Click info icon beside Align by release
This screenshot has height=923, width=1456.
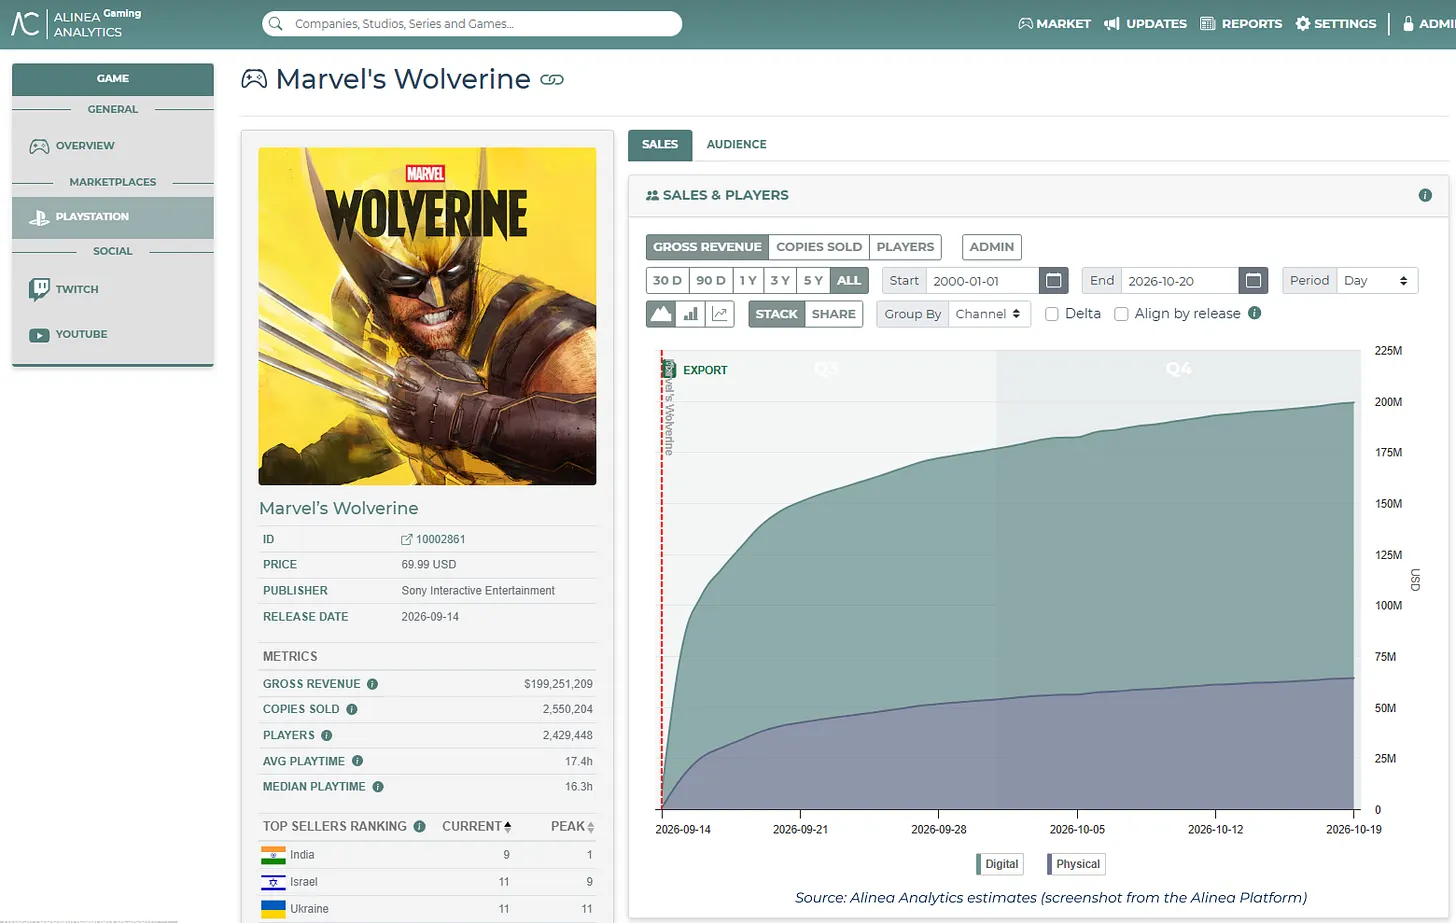tap(1255, 313)
